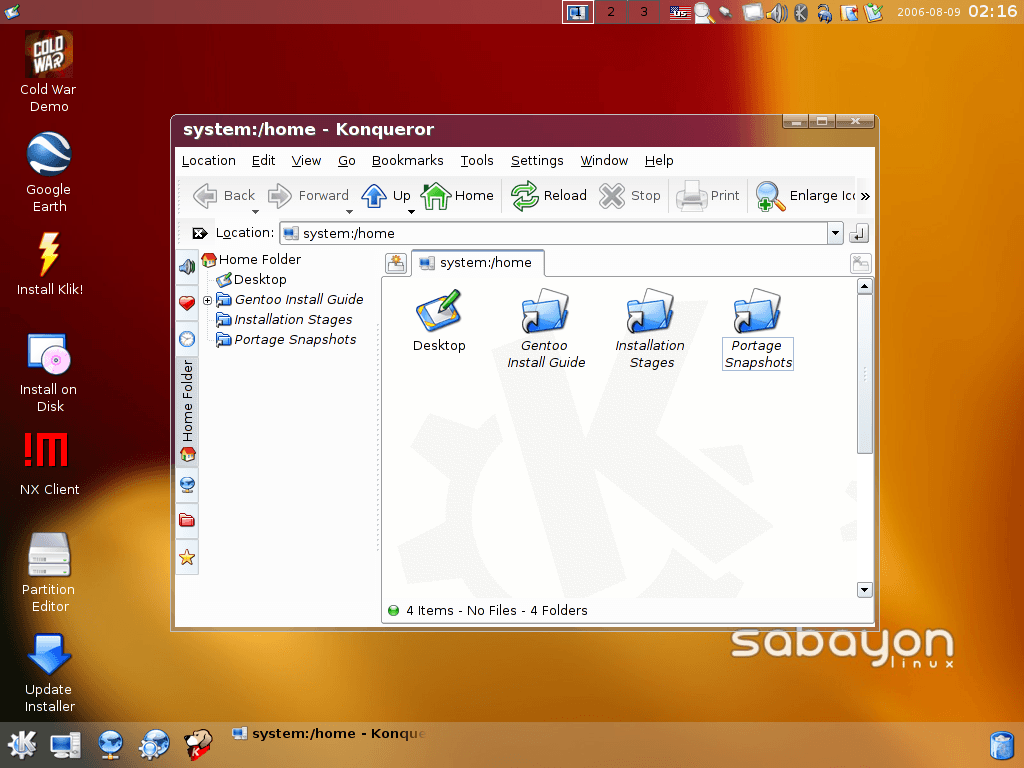The image size is (1024, 768).
Task: Clear the Location bar with the eraser icon
Action: point(199,233)
